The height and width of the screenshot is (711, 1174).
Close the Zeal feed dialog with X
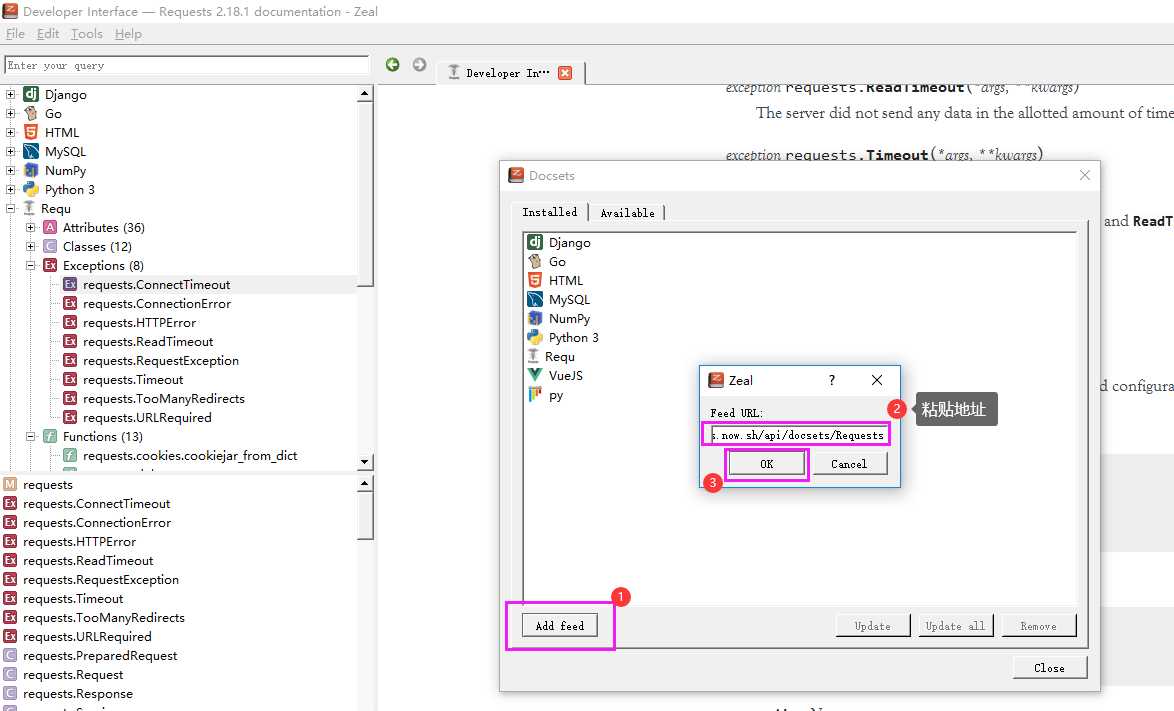coord(877,380)
